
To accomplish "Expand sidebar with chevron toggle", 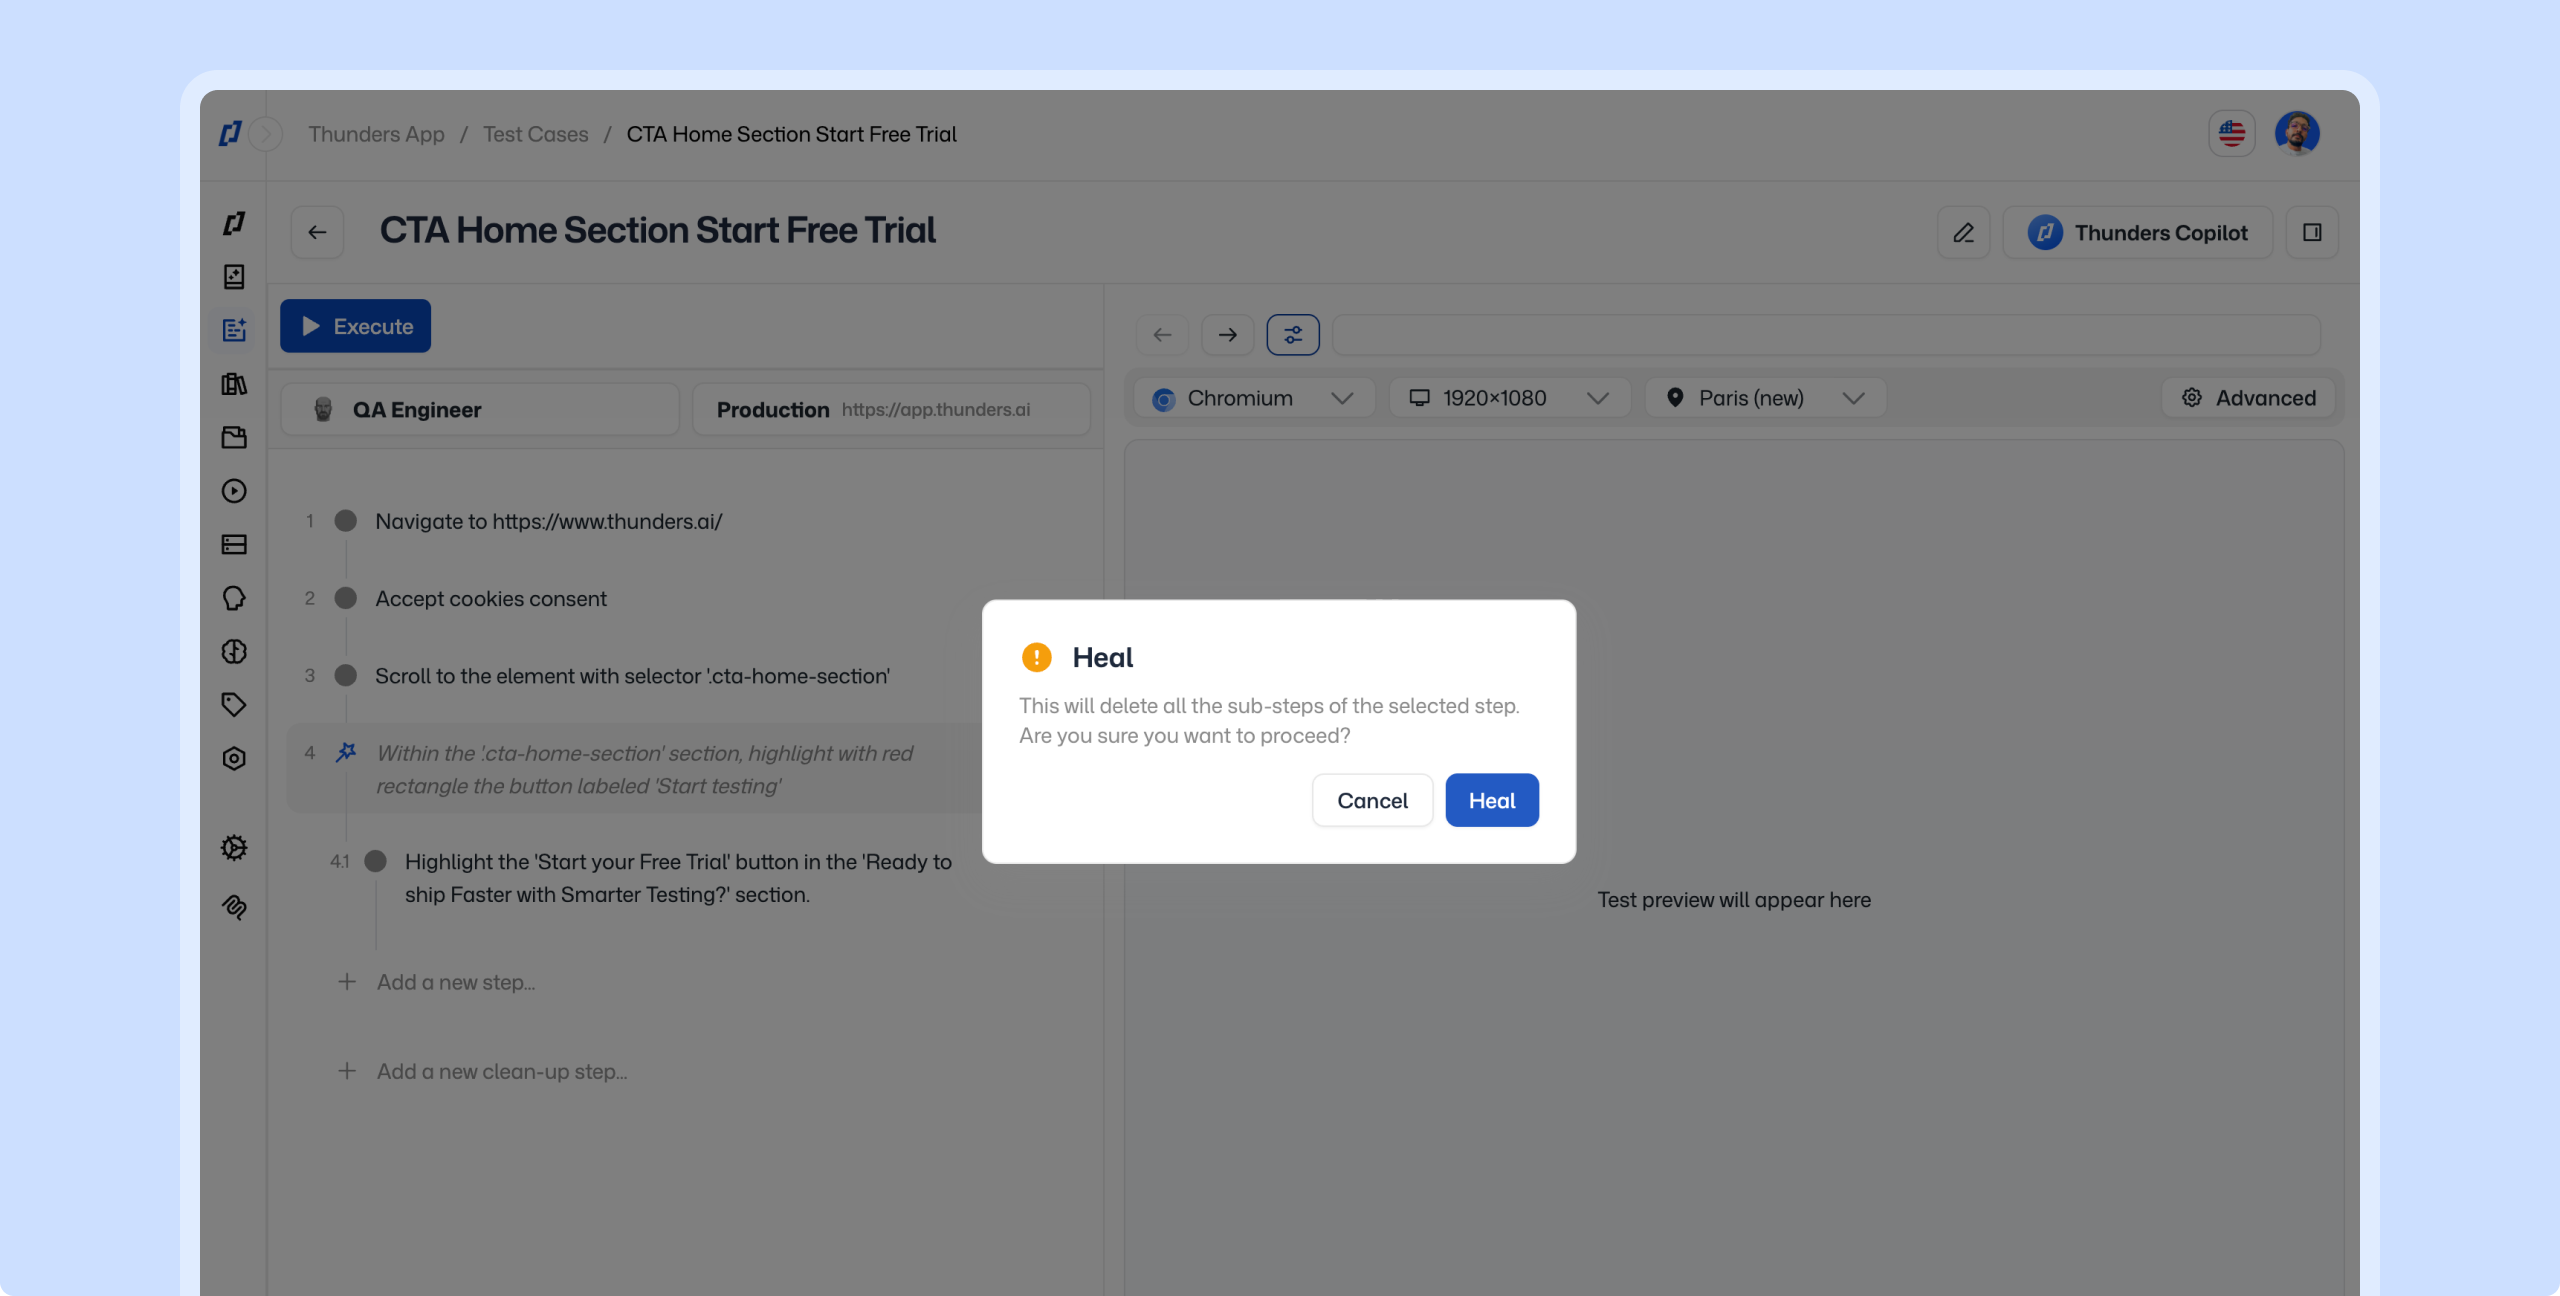I will [x=266, y=134].
